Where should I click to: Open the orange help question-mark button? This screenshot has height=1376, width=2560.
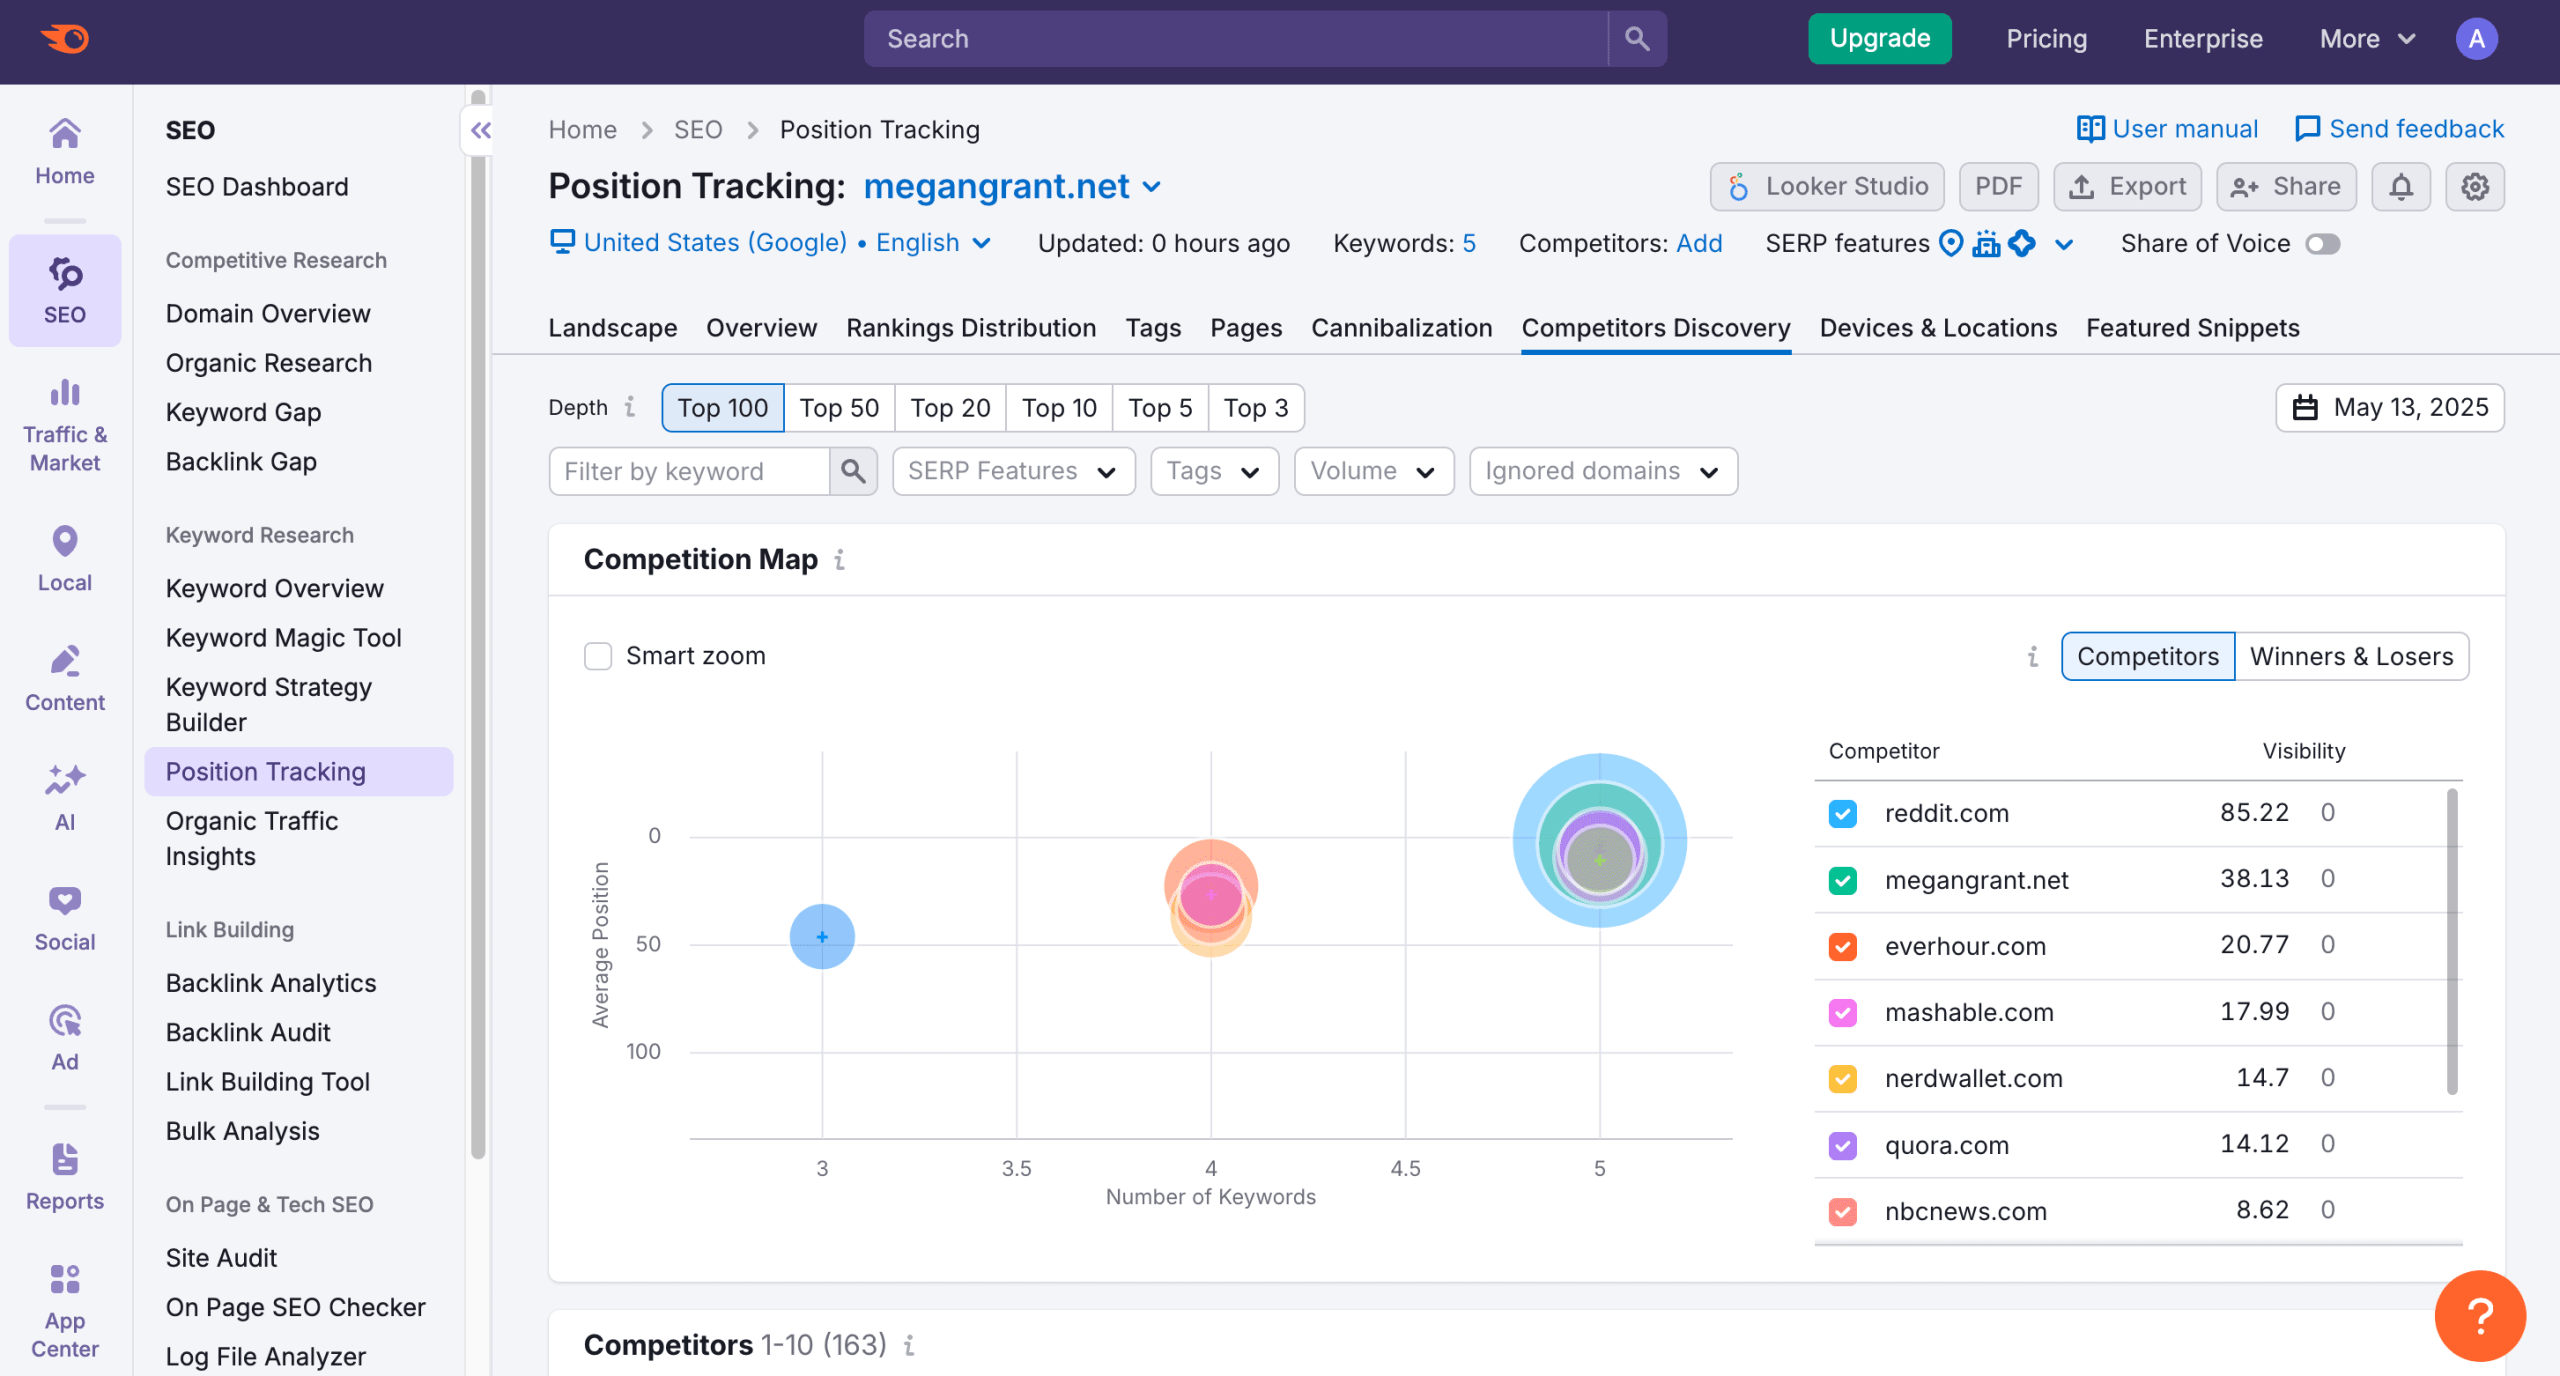point(2480,1315)
